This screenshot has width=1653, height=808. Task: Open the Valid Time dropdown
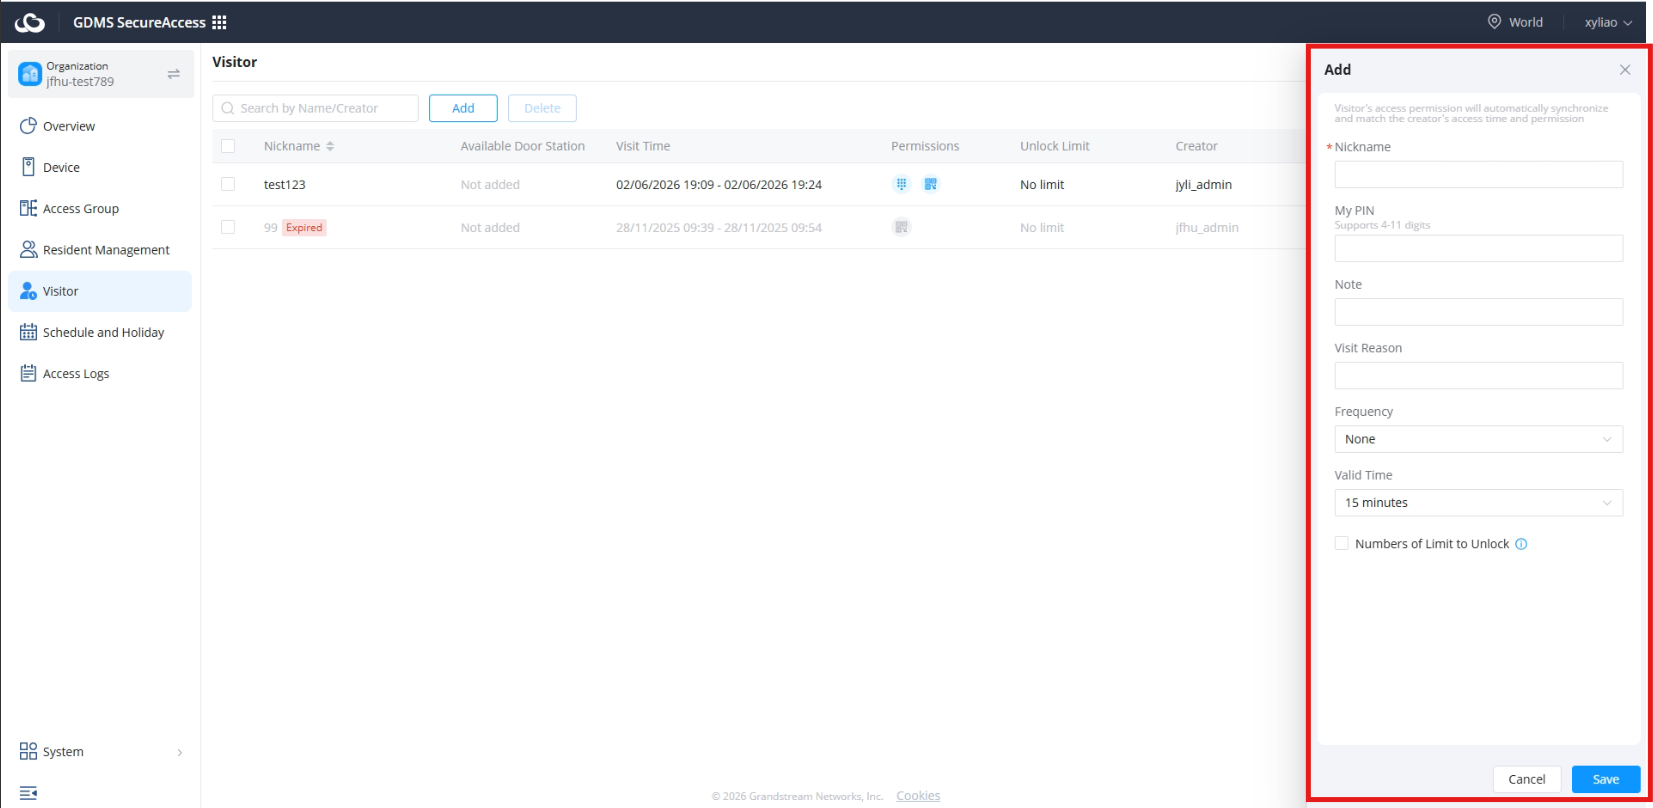[x=1478, y=503]
